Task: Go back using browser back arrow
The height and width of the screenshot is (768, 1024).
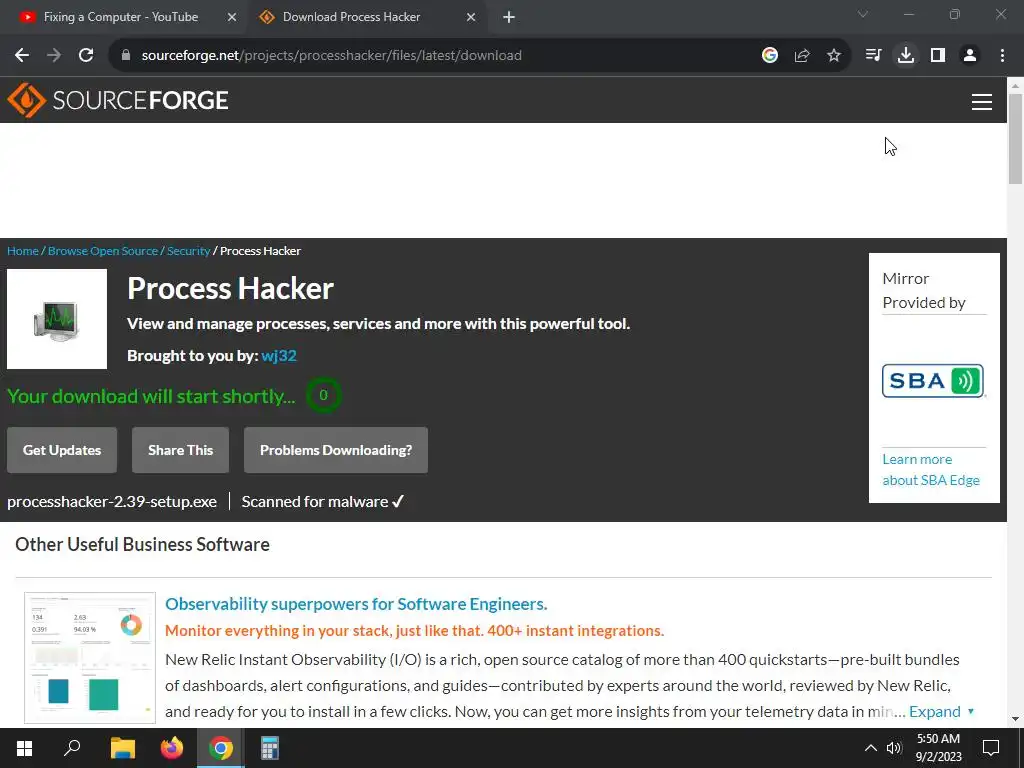Action: tap(22, 56)
